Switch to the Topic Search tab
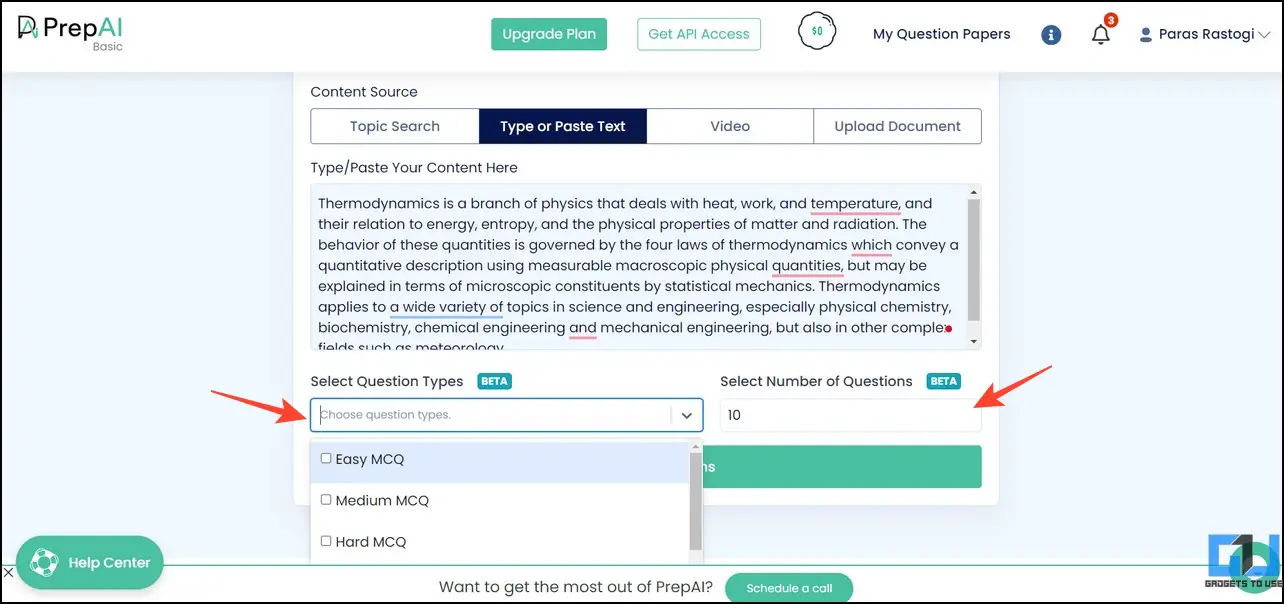The height and width of the screenshot is (604, 1284). pyautogui.click(x=395, y=126)
